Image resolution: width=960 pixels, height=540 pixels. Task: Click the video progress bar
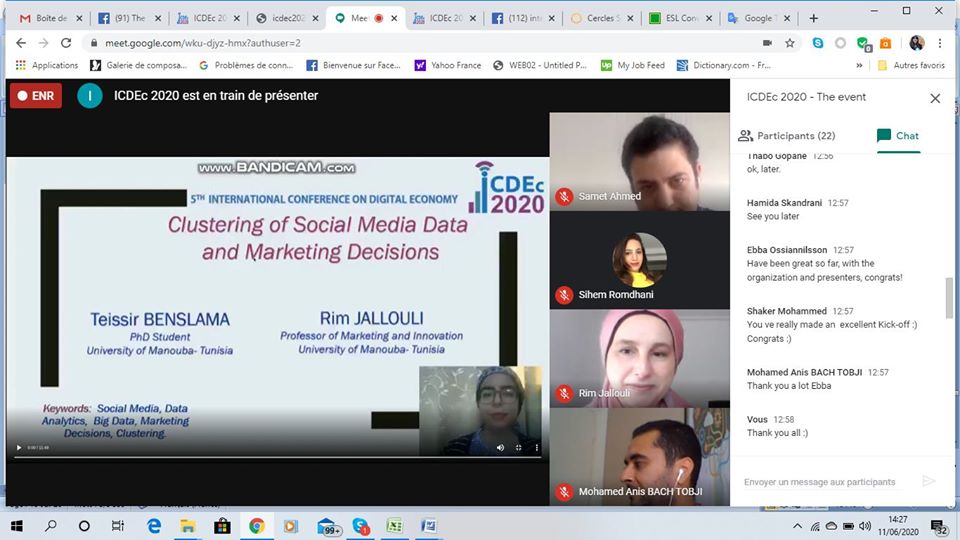coord(277,457)
